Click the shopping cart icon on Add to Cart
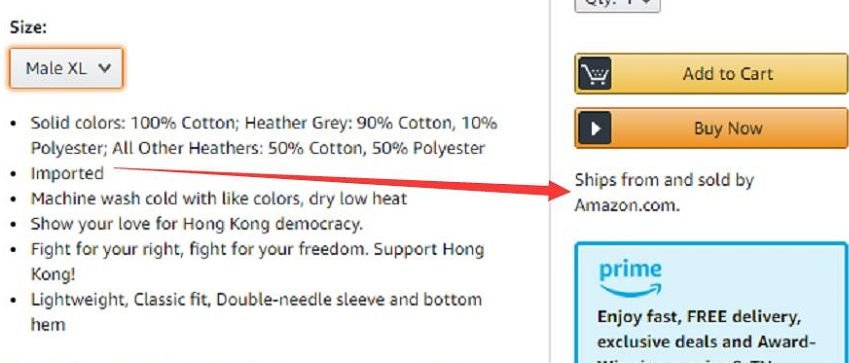Image resolution: width=849 pixels, height=363 pixels. pos(595,73)
